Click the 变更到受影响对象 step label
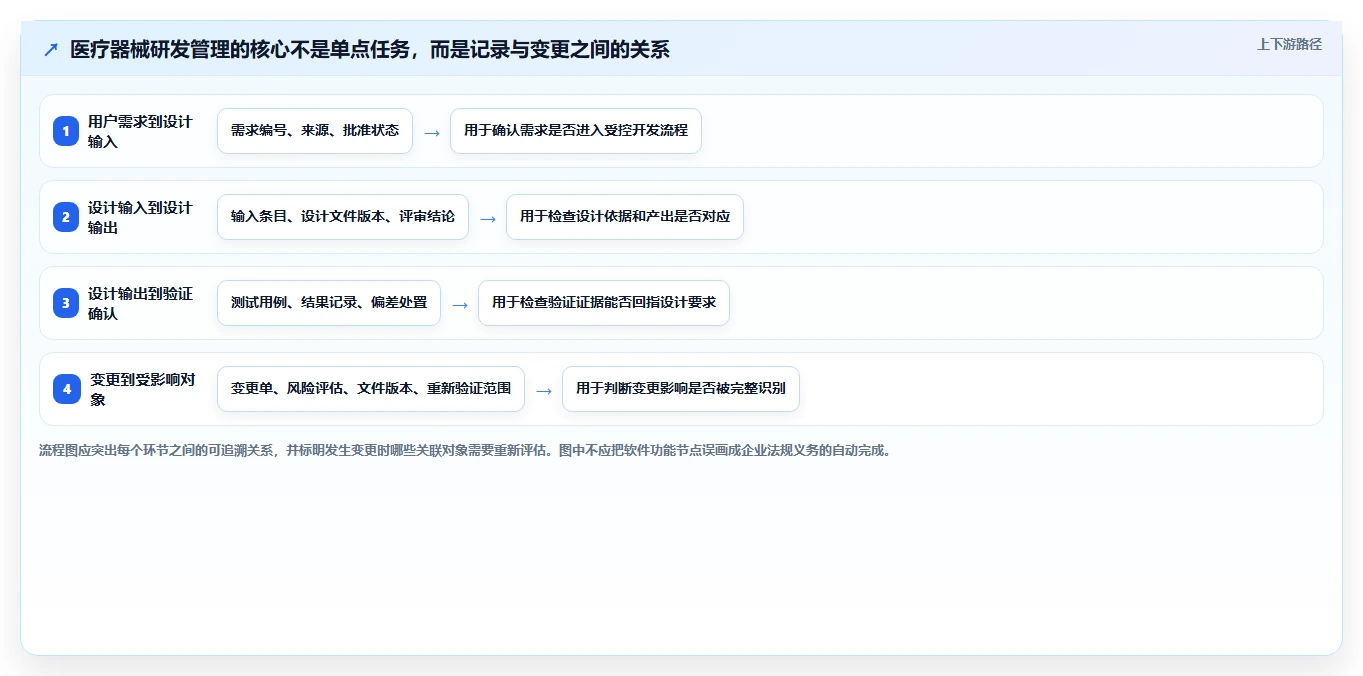1363x676 pixels. click(x=142, y=389)
